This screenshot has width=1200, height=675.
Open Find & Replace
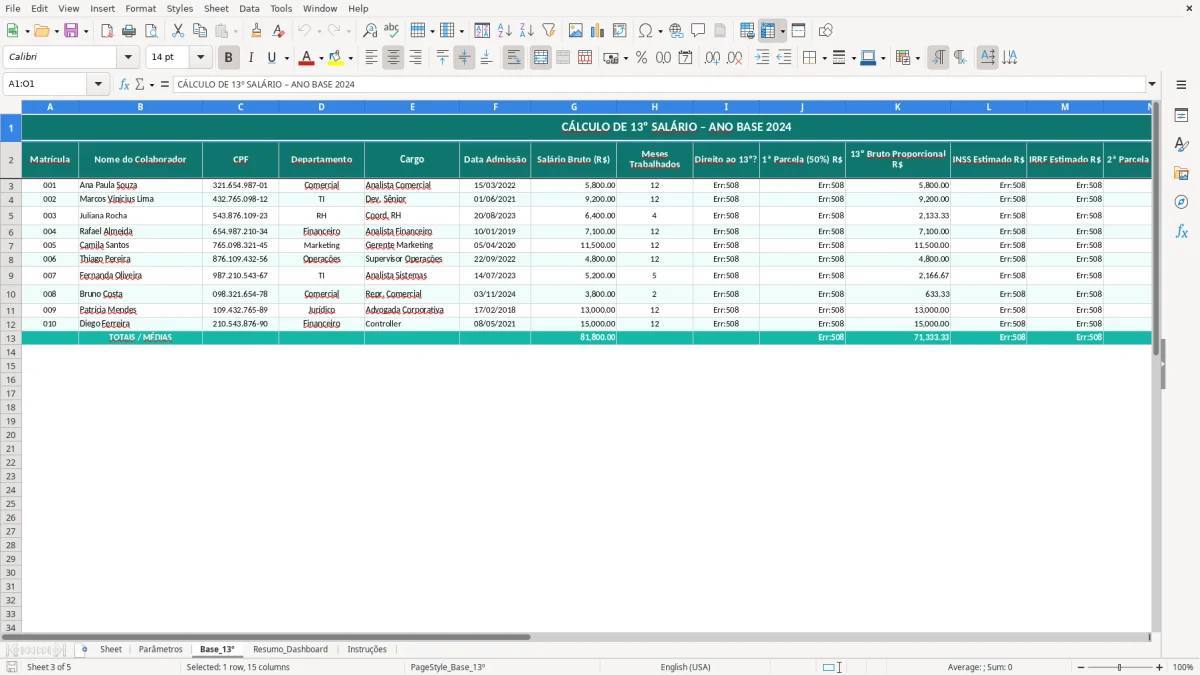tap(370, 31)
